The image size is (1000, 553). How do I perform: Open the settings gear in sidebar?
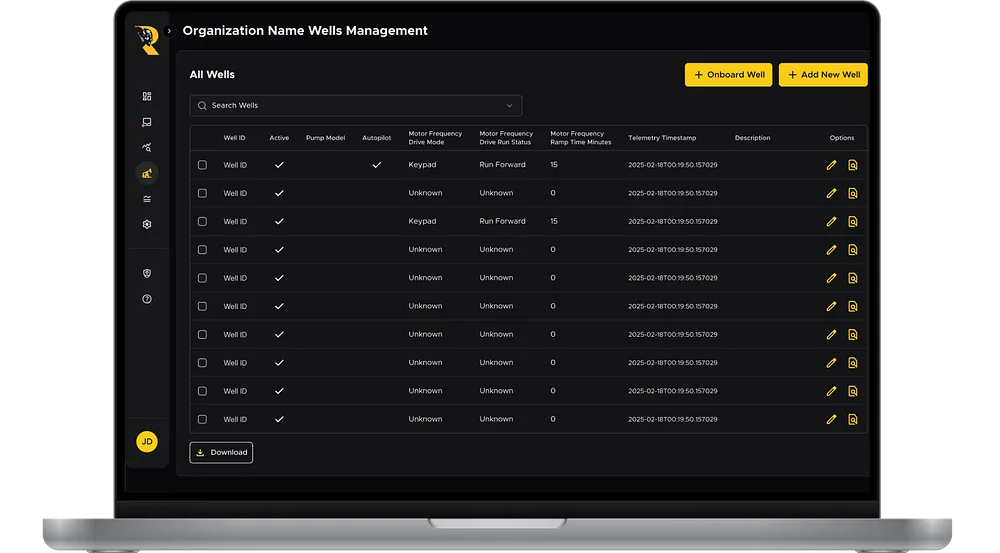pyautogui.click(x=147, y=225)
